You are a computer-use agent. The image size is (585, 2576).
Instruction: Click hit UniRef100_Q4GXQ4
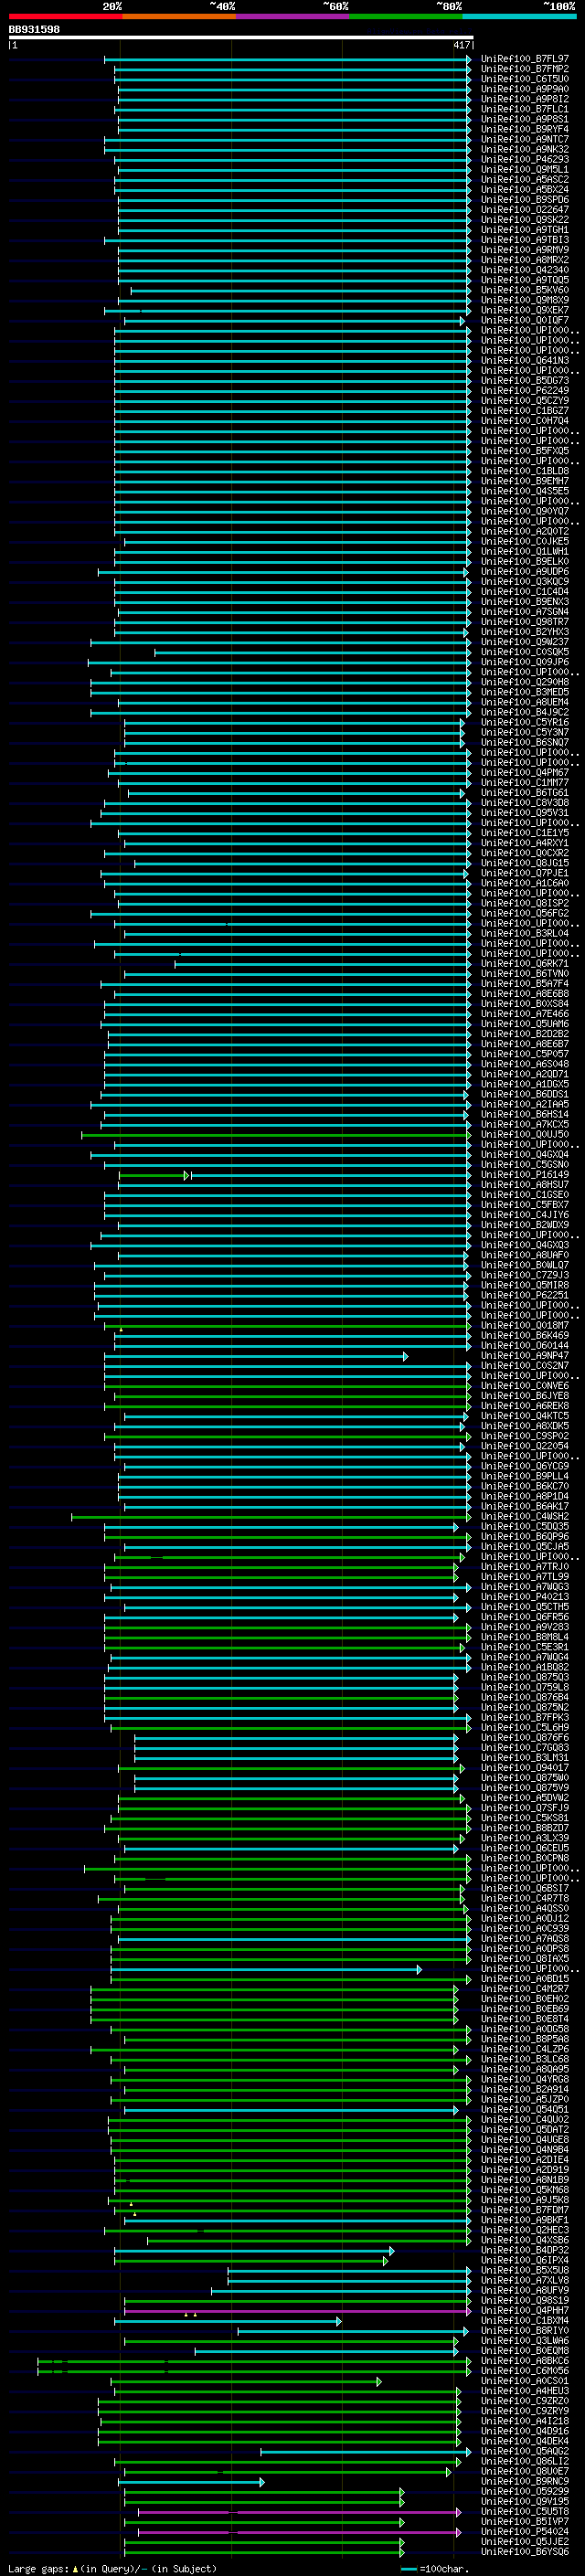(x=524, y=1154)
